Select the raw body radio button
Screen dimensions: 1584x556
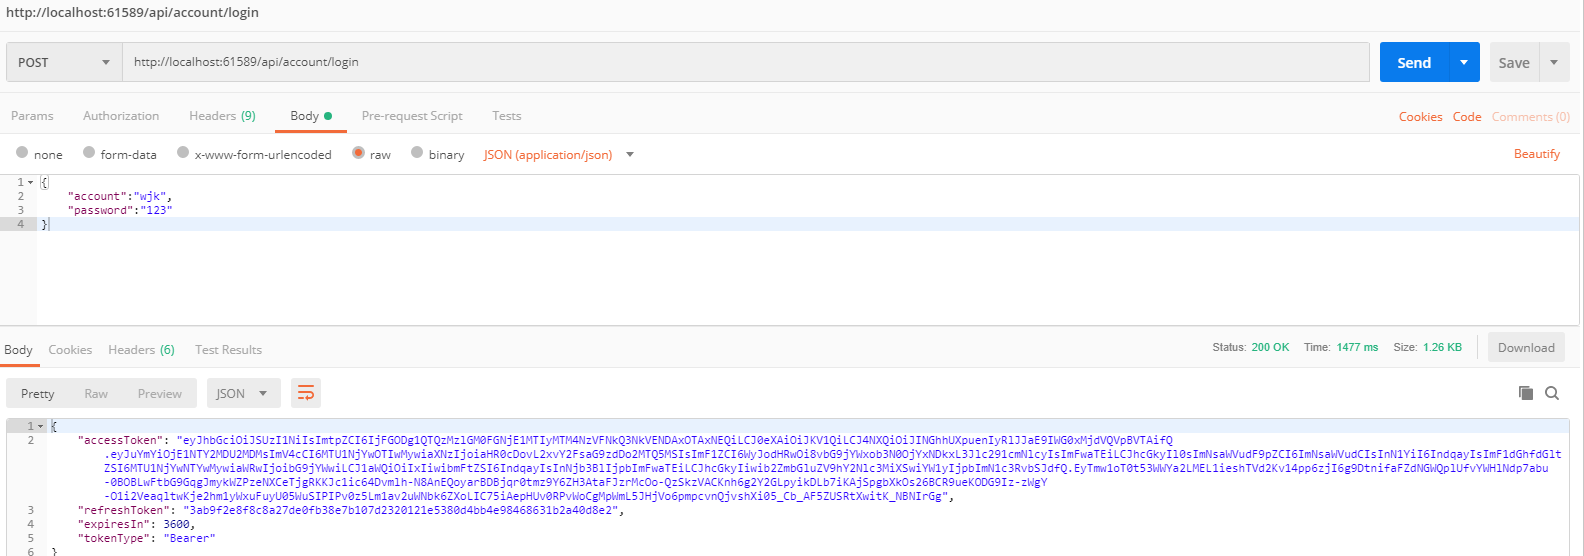[x=358, y=153]
